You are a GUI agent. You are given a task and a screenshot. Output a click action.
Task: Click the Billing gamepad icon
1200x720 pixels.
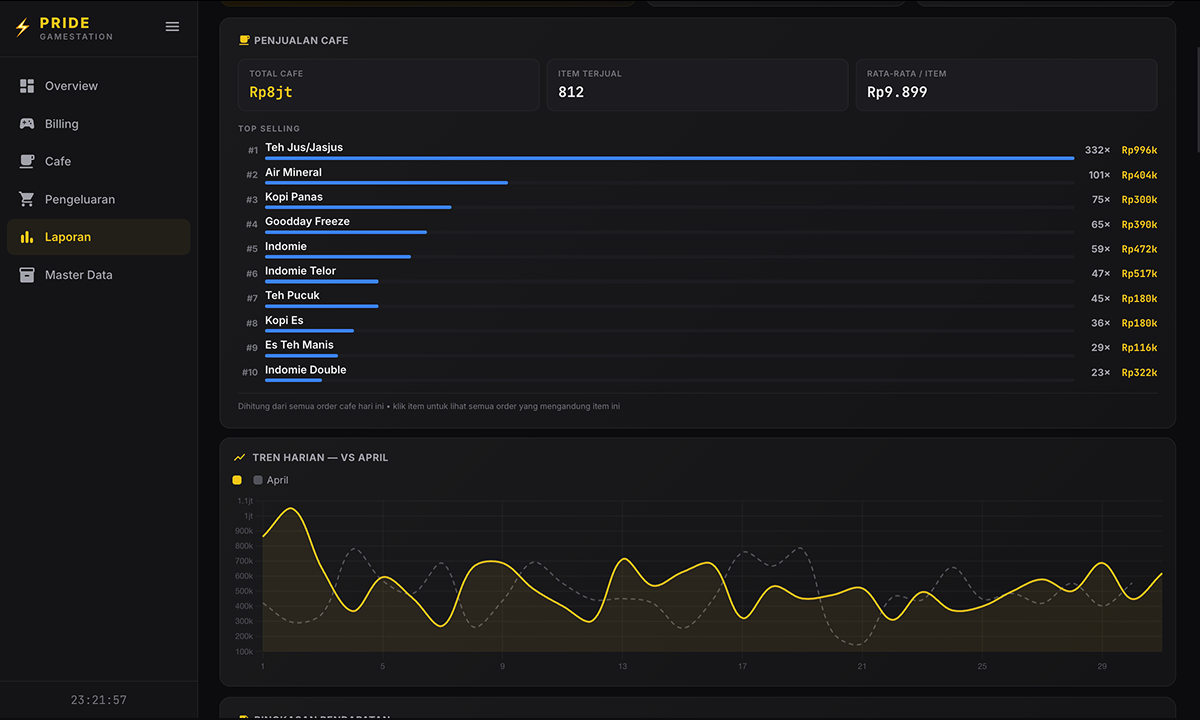click(27, 124)
